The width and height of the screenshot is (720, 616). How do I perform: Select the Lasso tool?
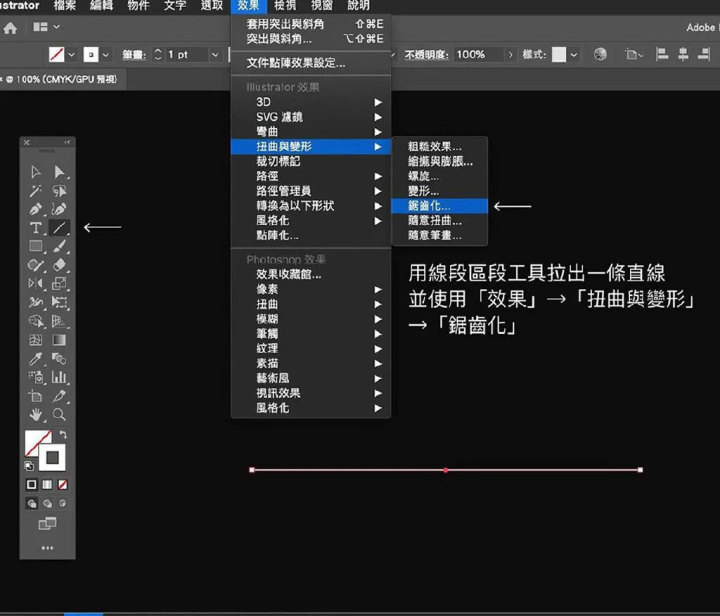point(59,190)
